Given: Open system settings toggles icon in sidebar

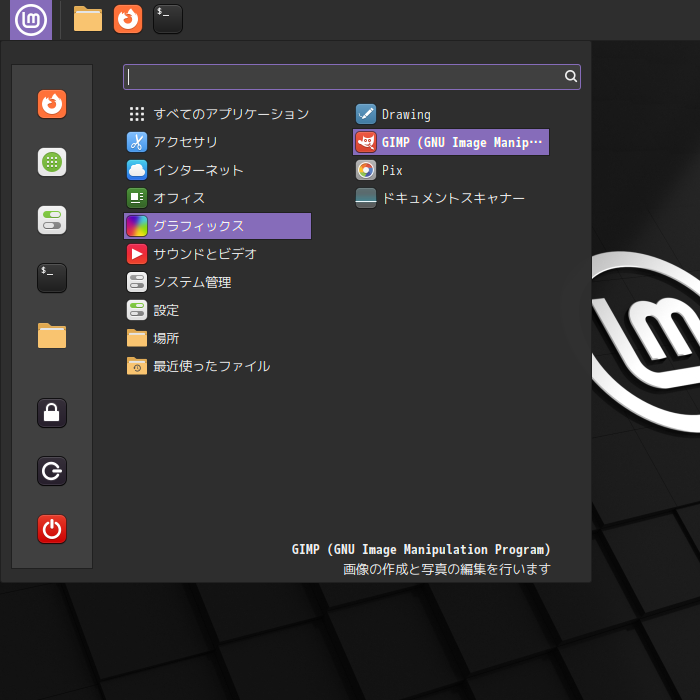Looking at the screenshot, I should click(52, 220).
